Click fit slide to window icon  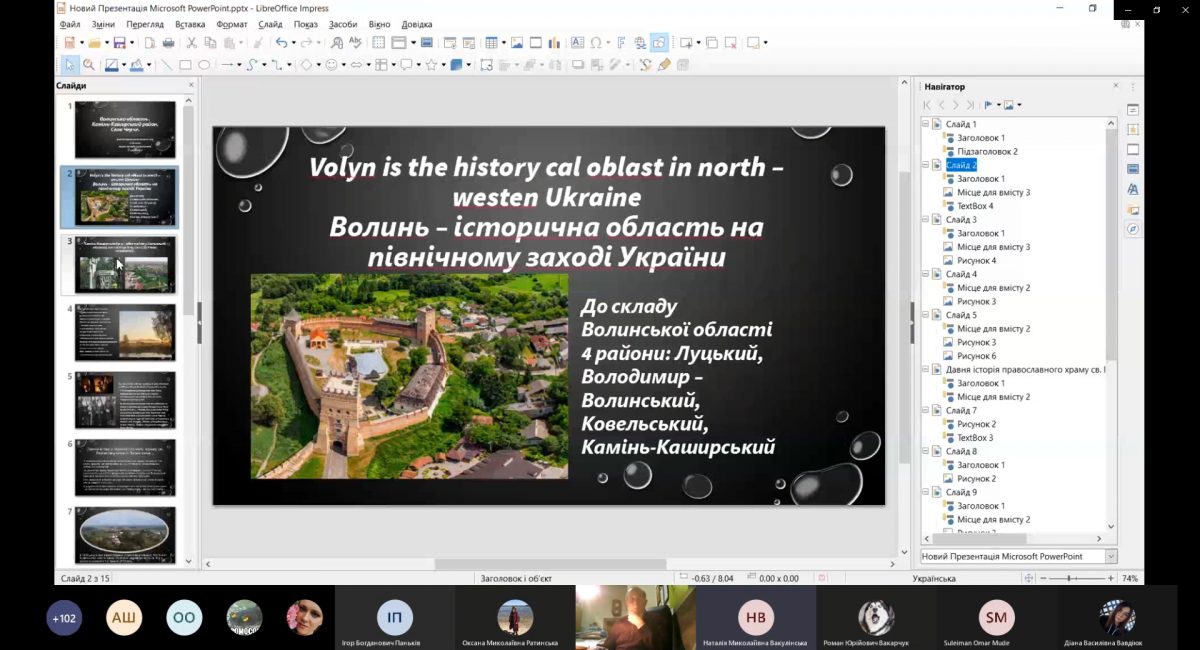click(x=1028, y=579)
